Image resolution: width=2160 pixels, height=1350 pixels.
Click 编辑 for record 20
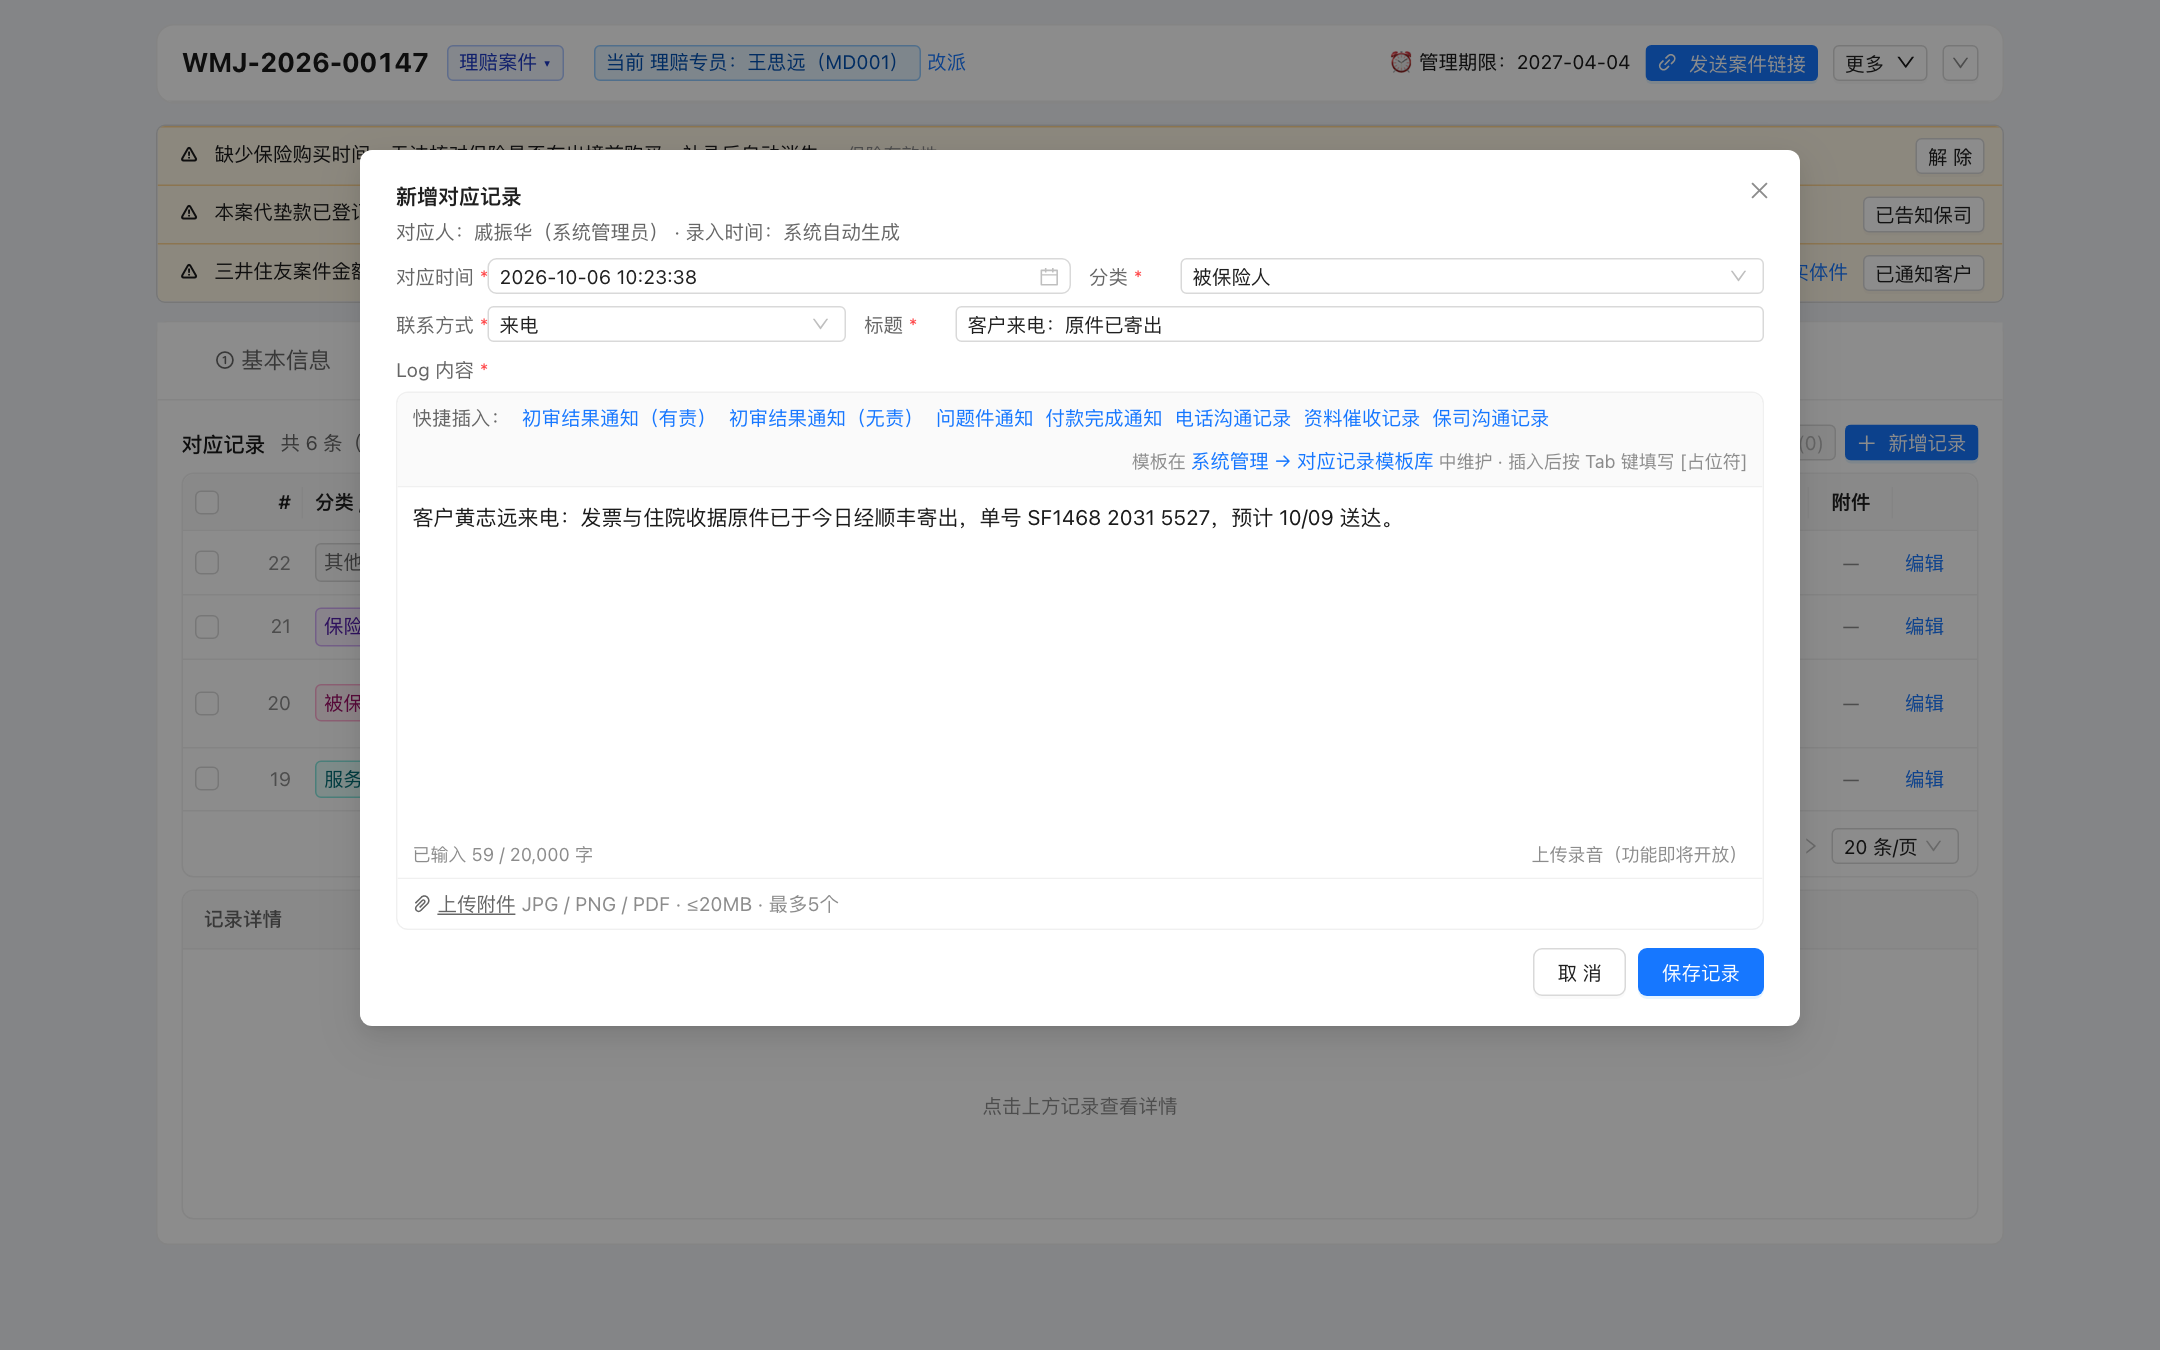coord(1924,703)
